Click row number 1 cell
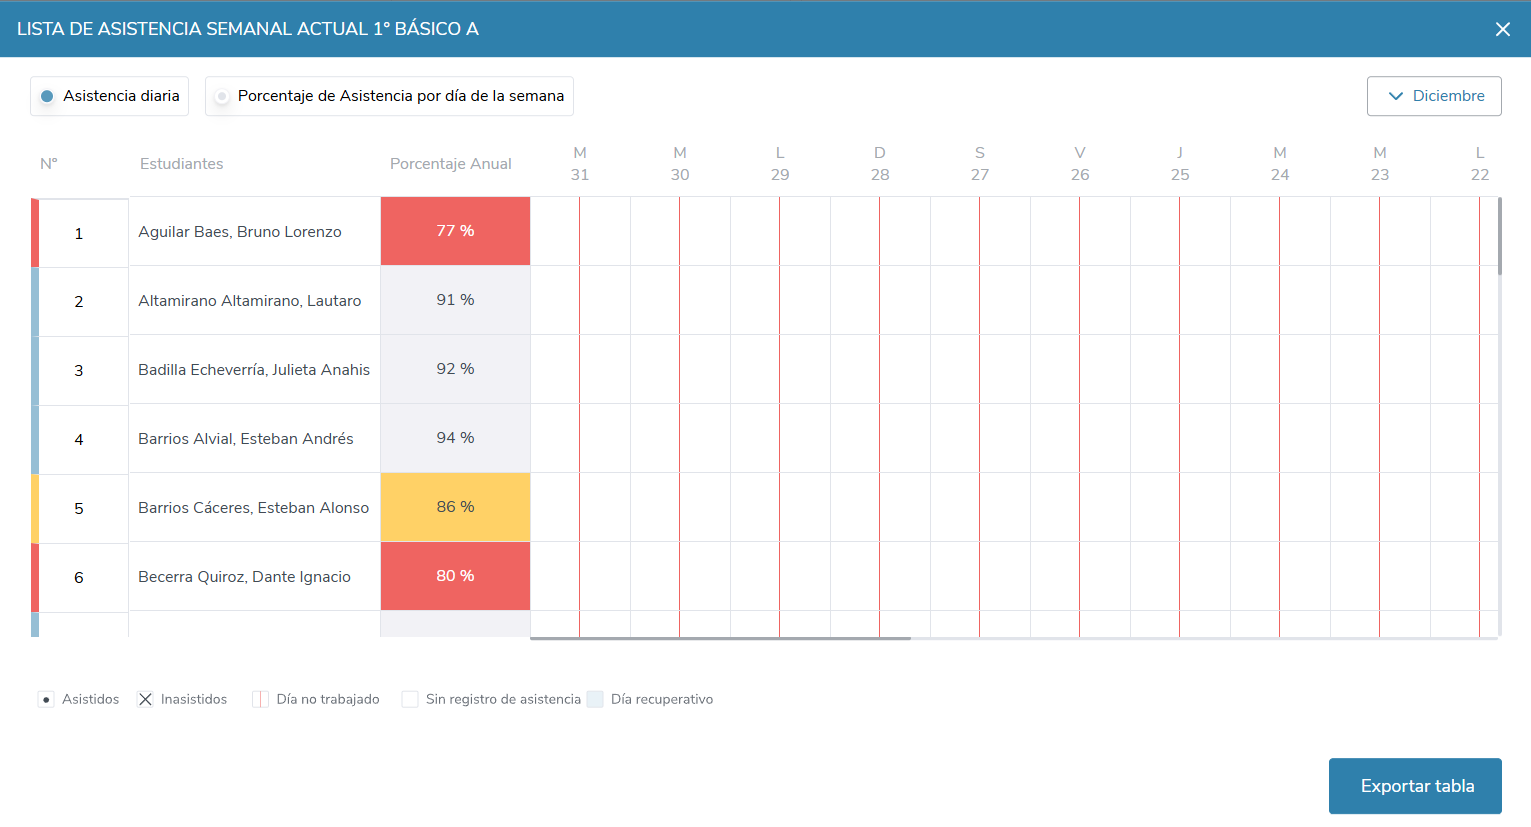Image resolution: width=1531 pixels, height=827 pixels. [79, 233]
